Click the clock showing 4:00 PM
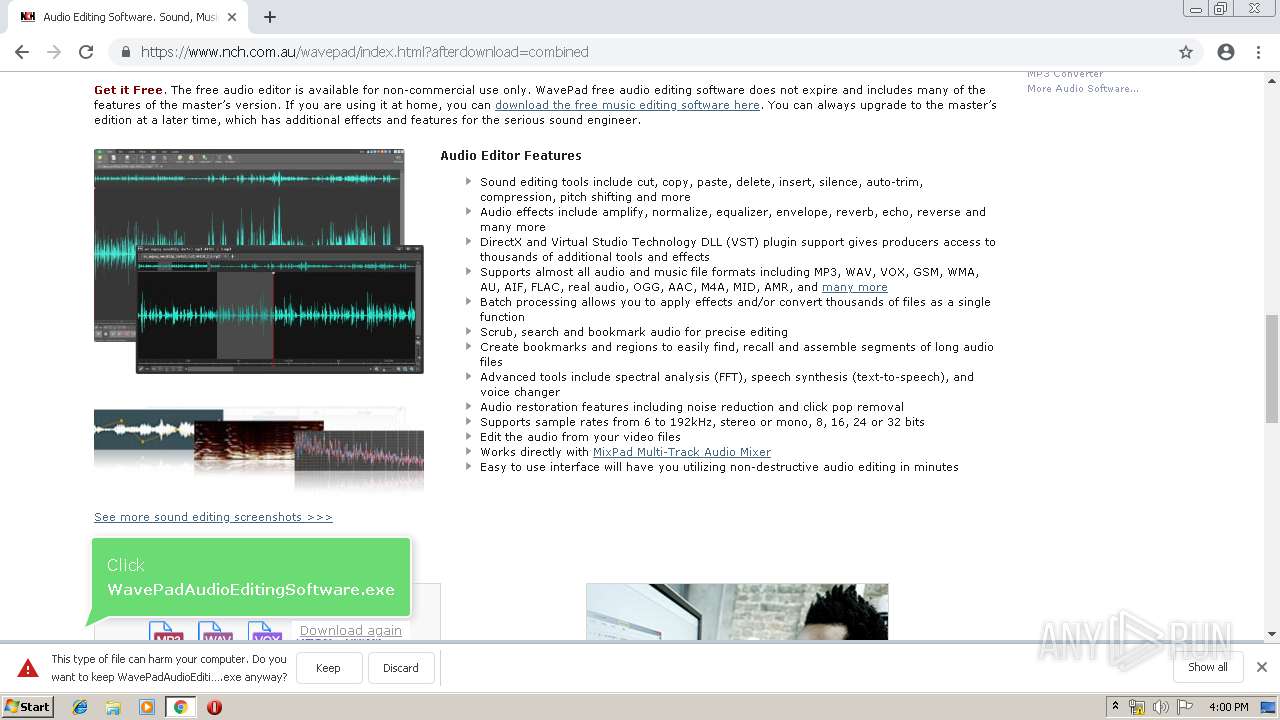Viewport: 1280px width, 720px height. tap(1228, 707)
